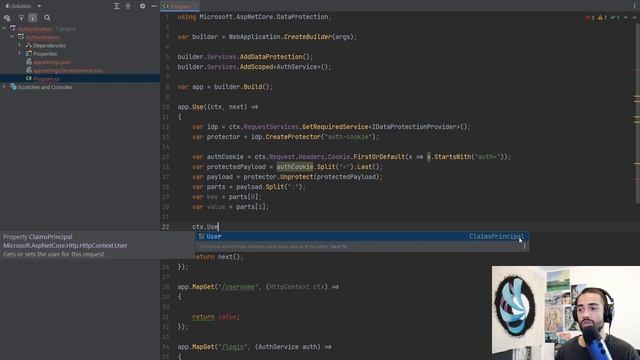
Task: Click "return next();" statement
Action: pos(218,257)
